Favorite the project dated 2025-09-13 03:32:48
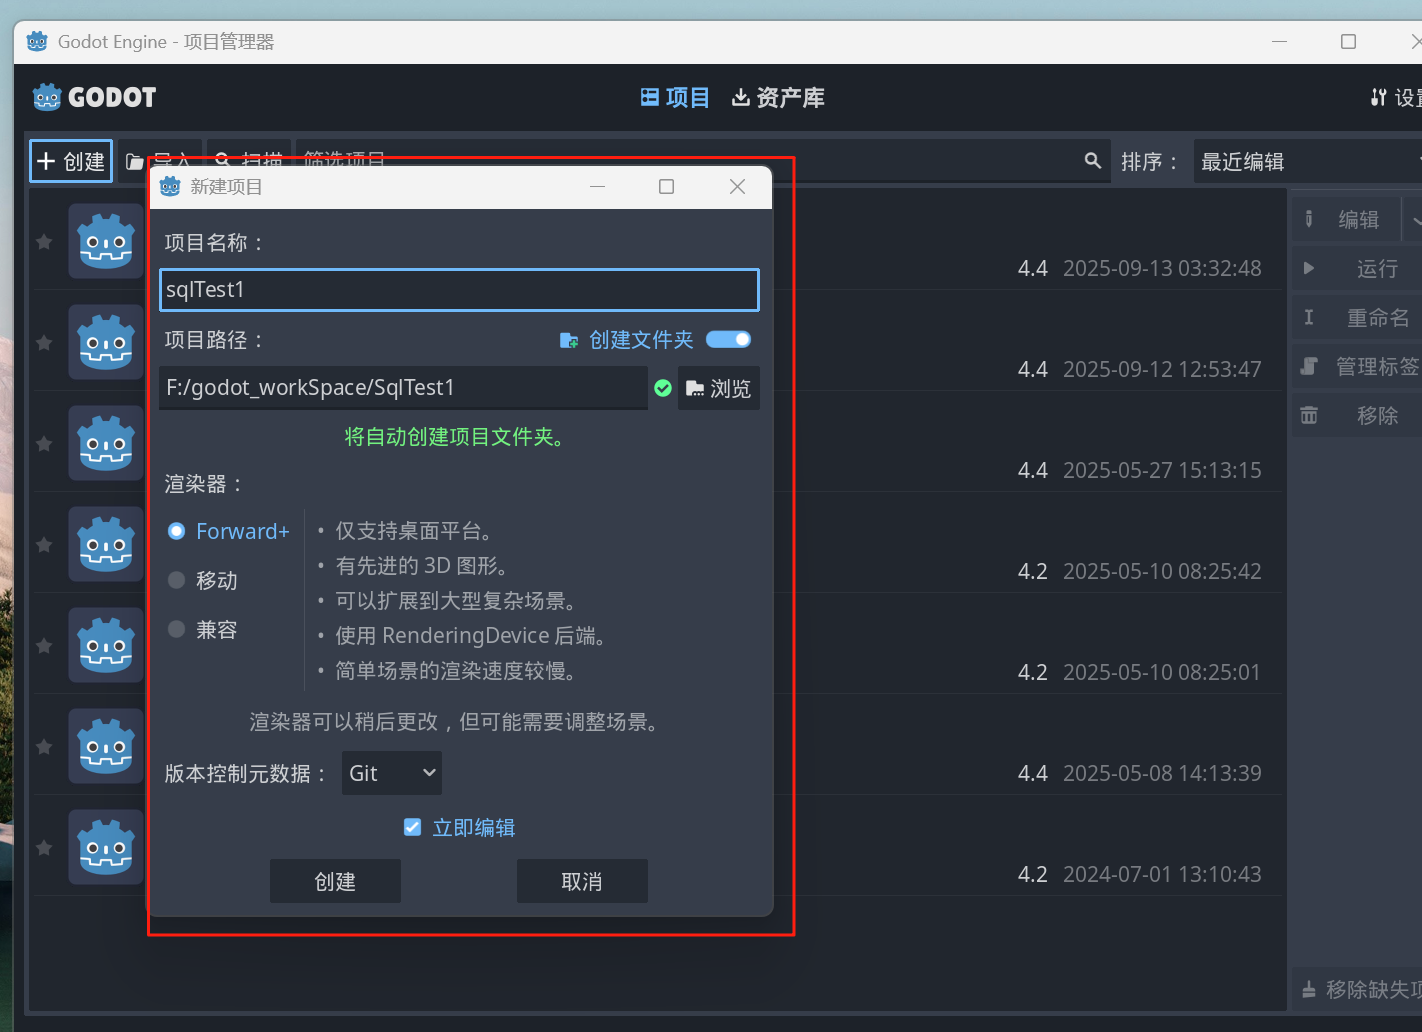This screenshot has width=1422, height=1032. coord(44,242)
